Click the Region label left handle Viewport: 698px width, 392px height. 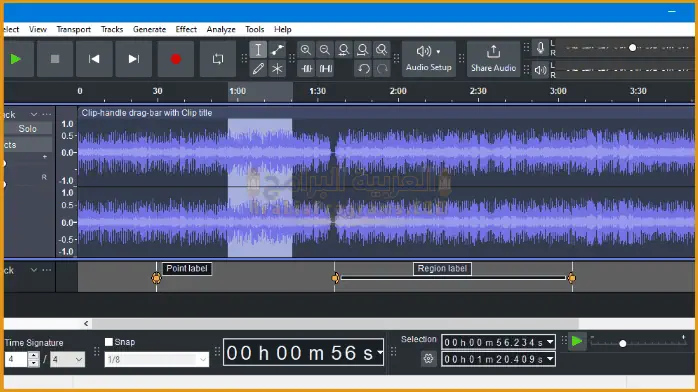(335, 278)
